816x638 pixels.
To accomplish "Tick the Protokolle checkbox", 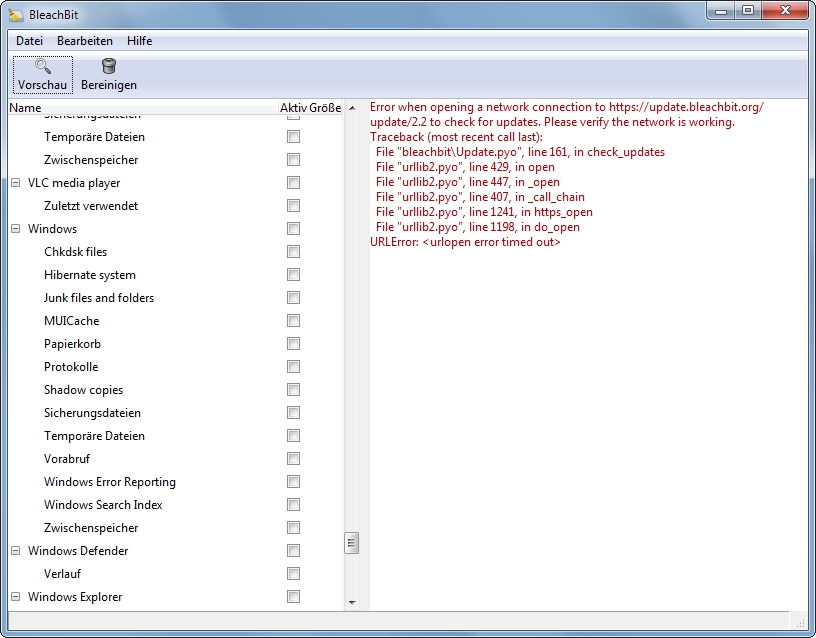I will click(x=294, y=367).
